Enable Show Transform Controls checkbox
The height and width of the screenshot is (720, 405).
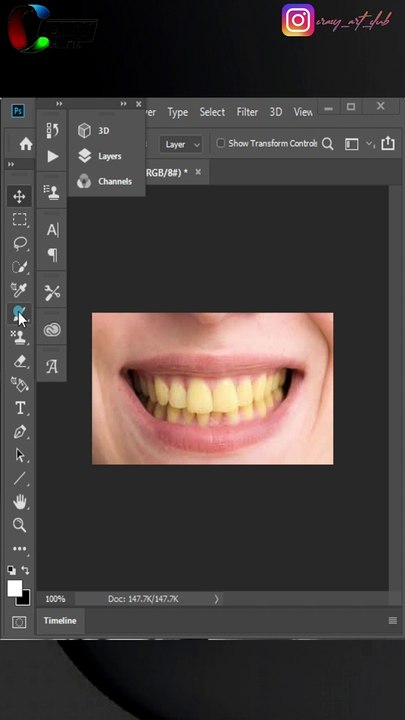click(220, 143)
